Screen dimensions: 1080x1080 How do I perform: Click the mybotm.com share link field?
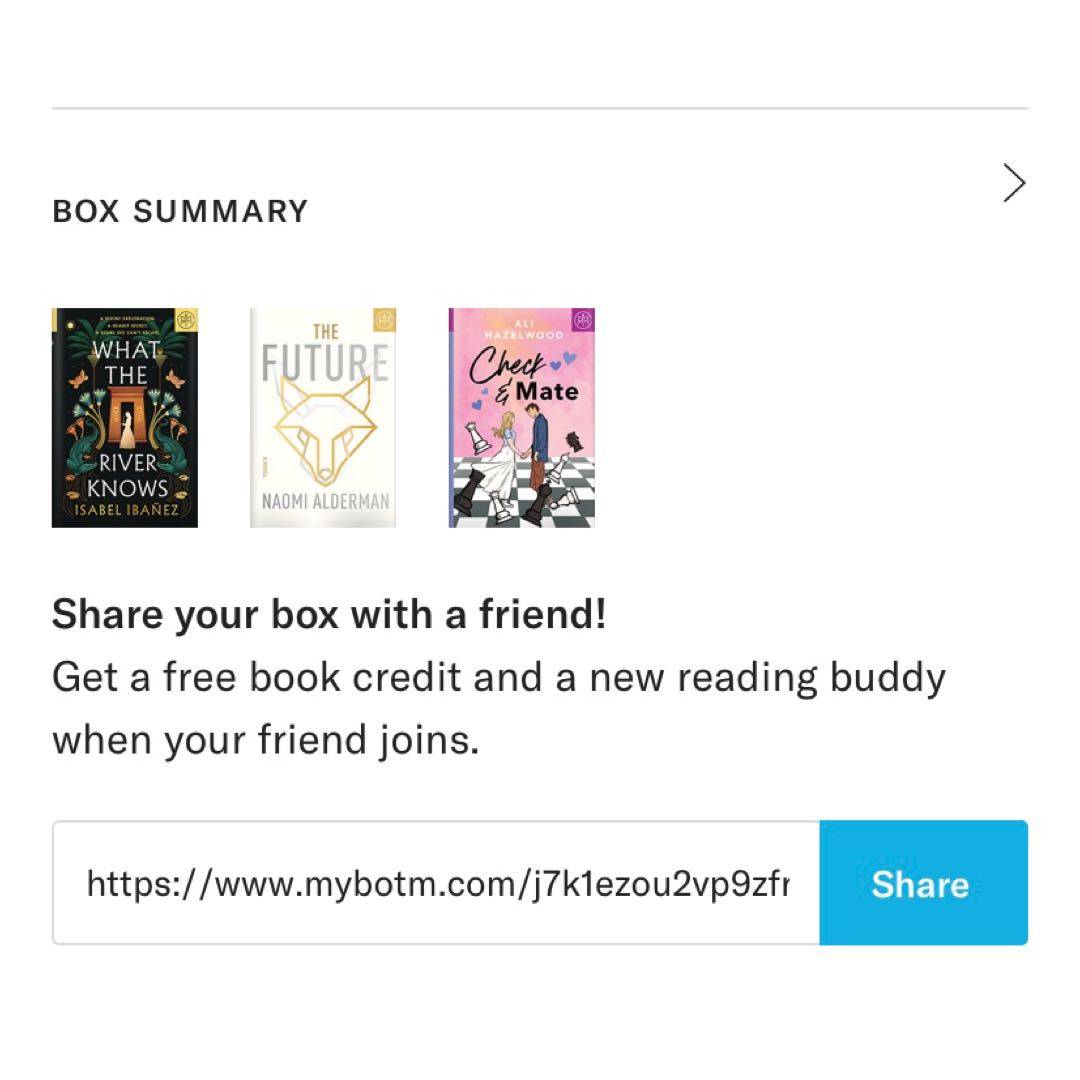pyautogui.click(x=437, y=883)
